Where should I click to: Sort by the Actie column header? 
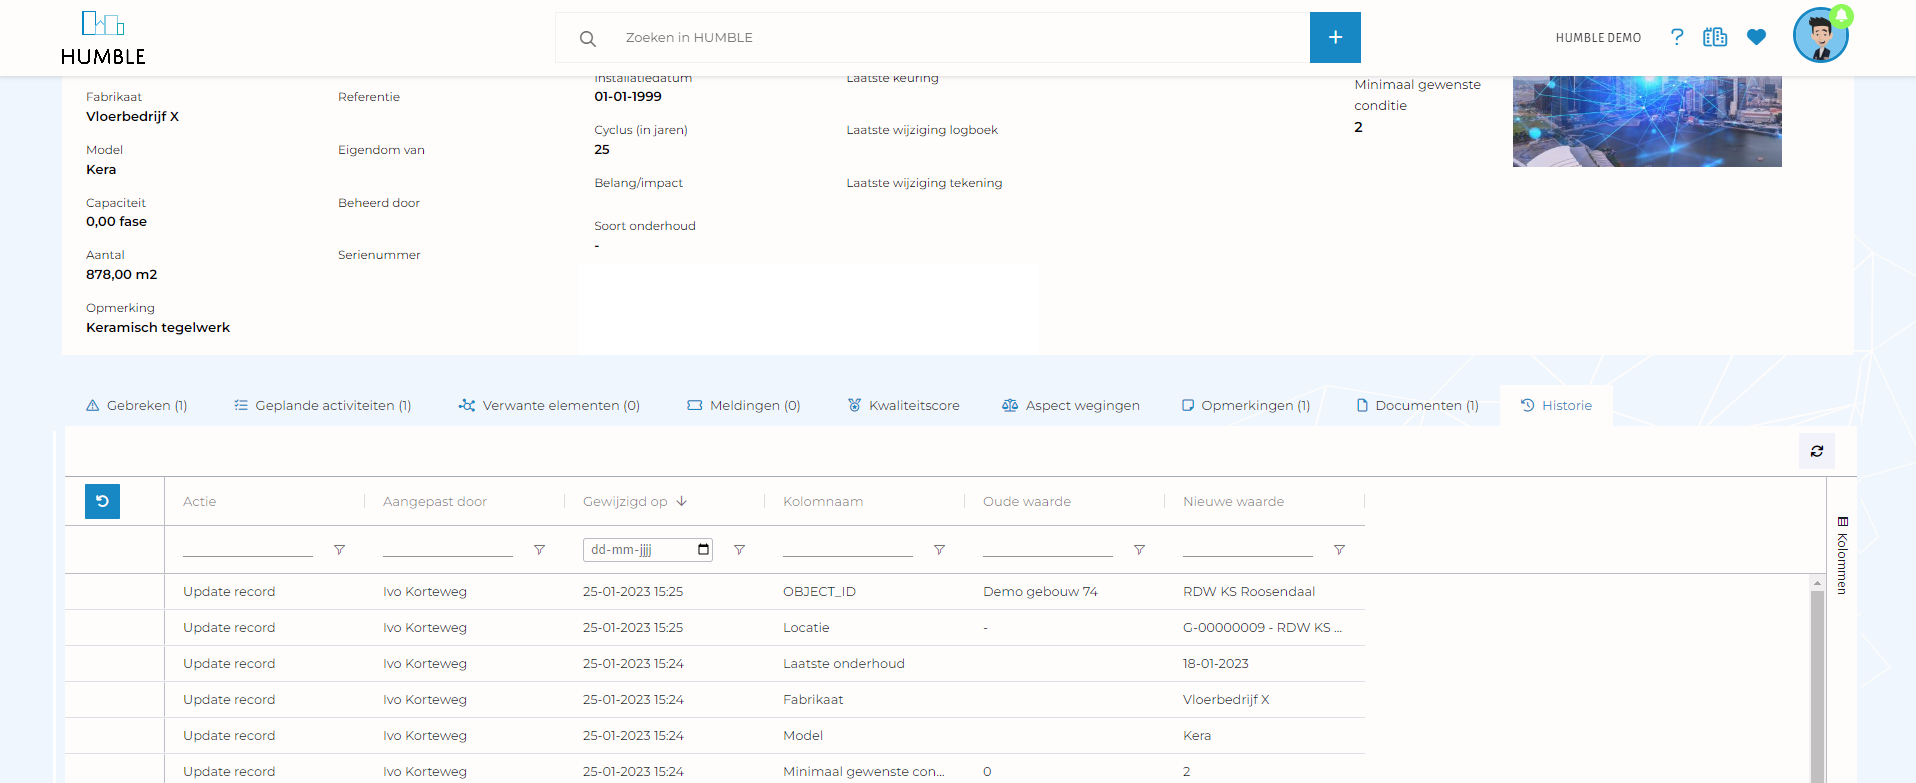click(200, 501)
